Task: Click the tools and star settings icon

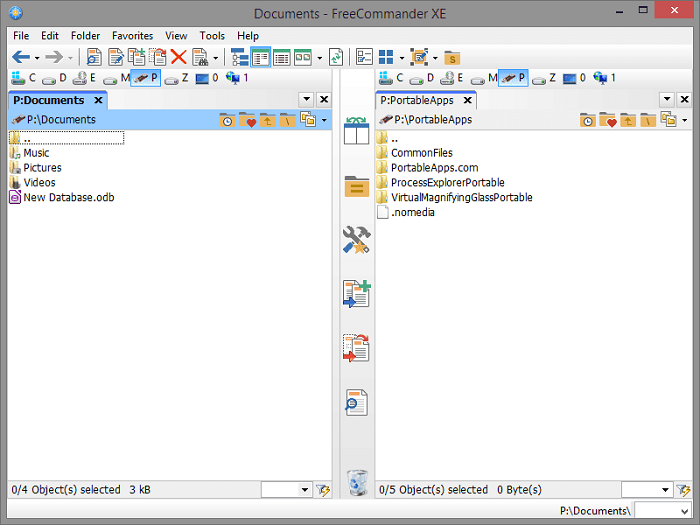Action: (356, 240)
